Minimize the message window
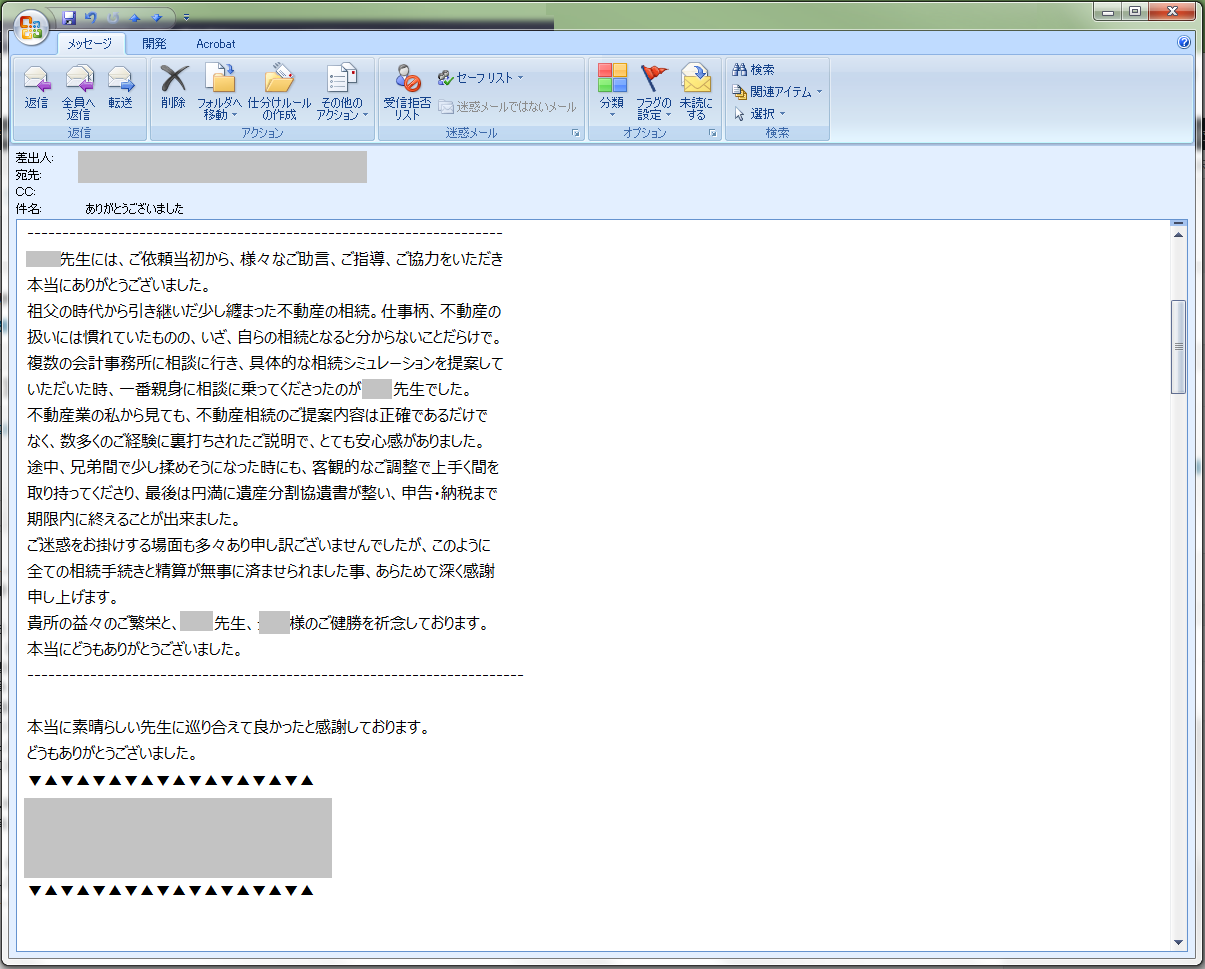The image size is (1205, 969). 1108,12
